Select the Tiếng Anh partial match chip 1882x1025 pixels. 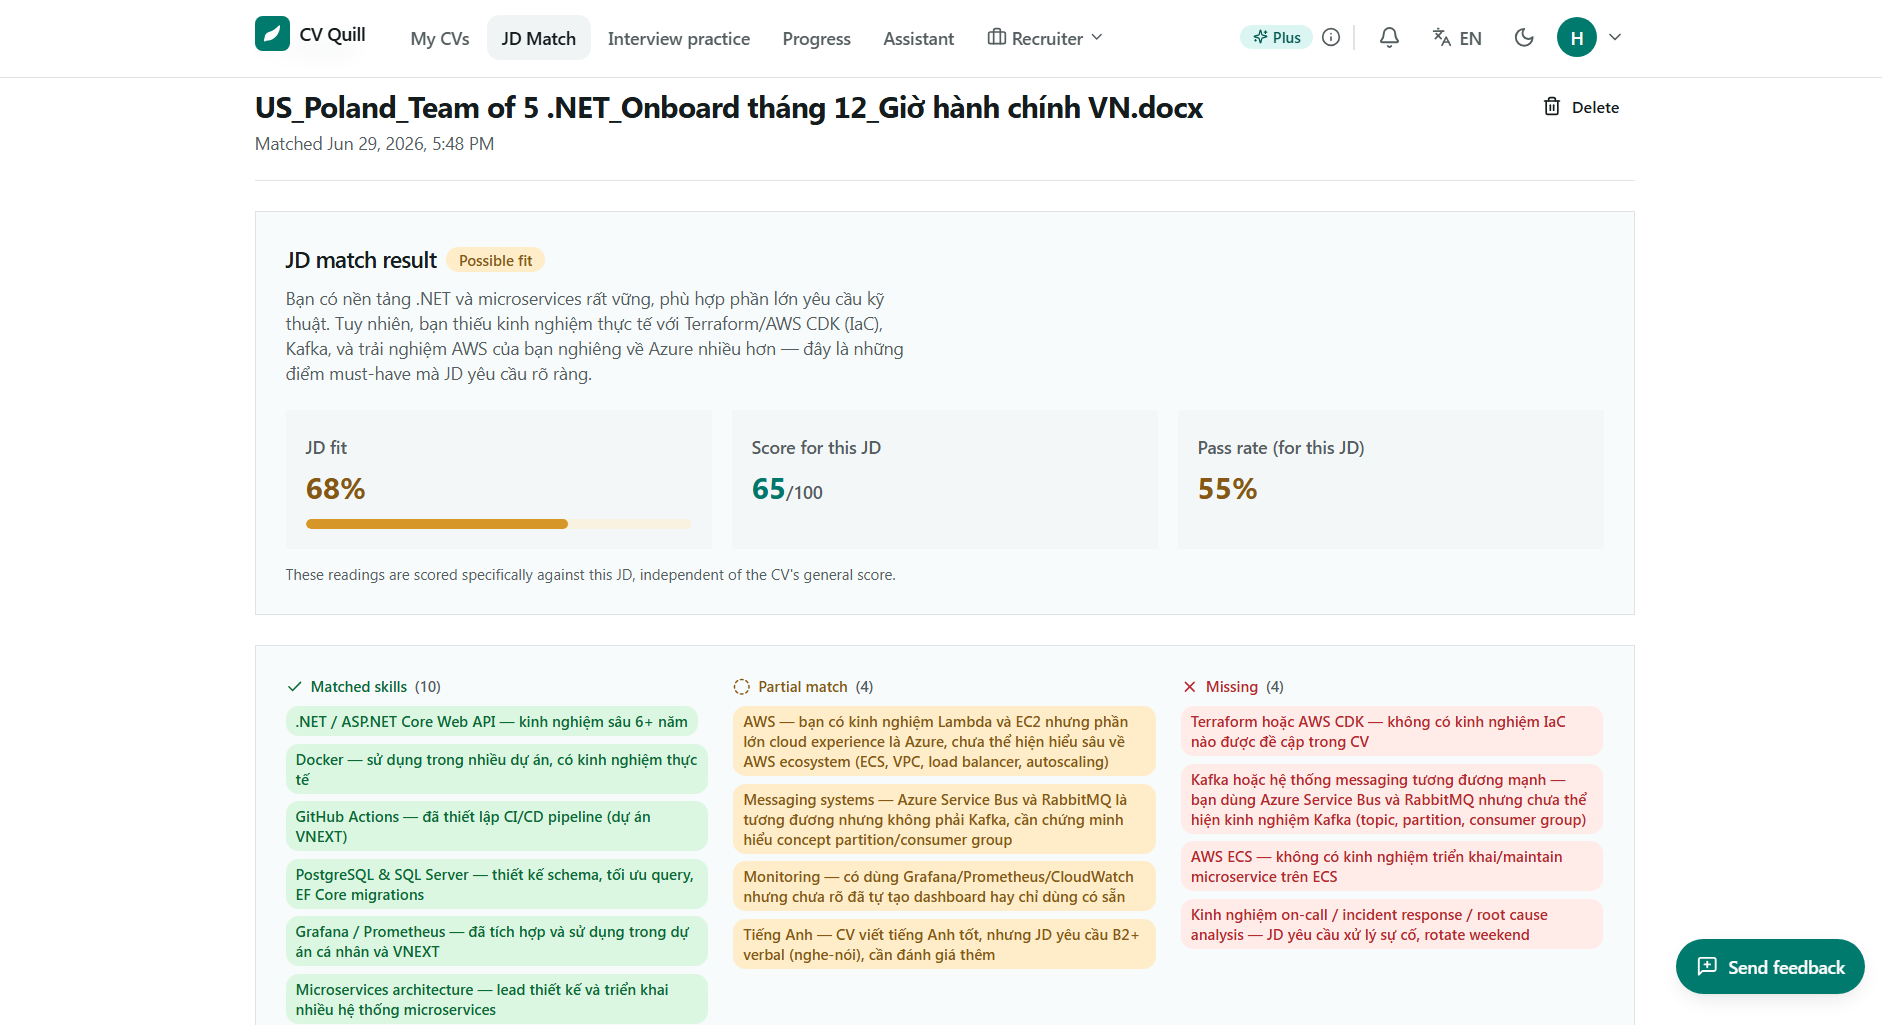pos(944,944)
